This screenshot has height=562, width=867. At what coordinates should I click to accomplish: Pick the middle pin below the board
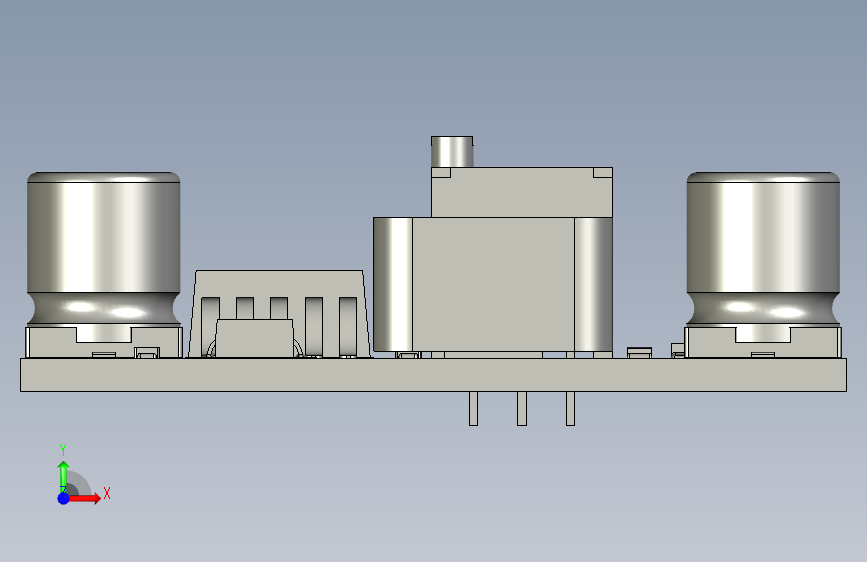coord(521,409)
